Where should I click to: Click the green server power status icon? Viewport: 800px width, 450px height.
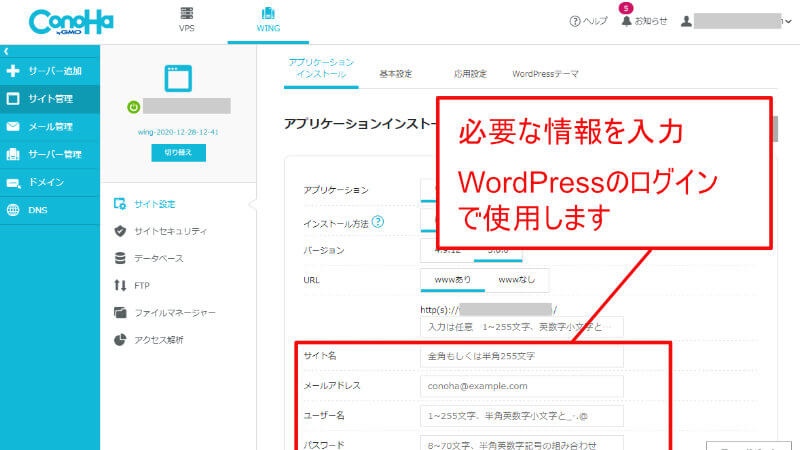tap(134, 107)
